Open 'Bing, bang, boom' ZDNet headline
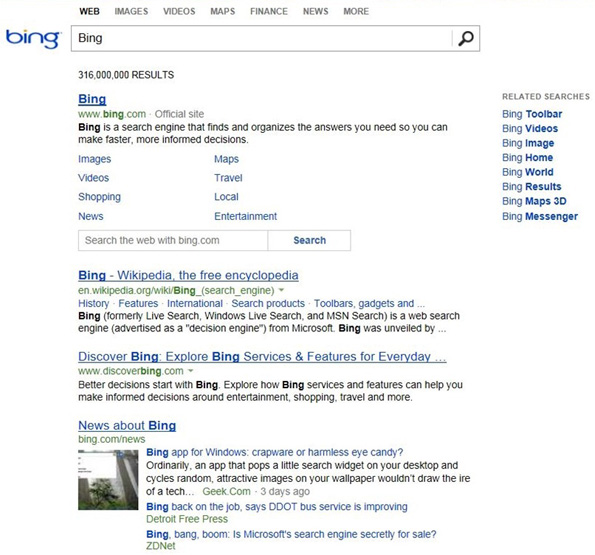595x555 pixels. coord(291,534)
